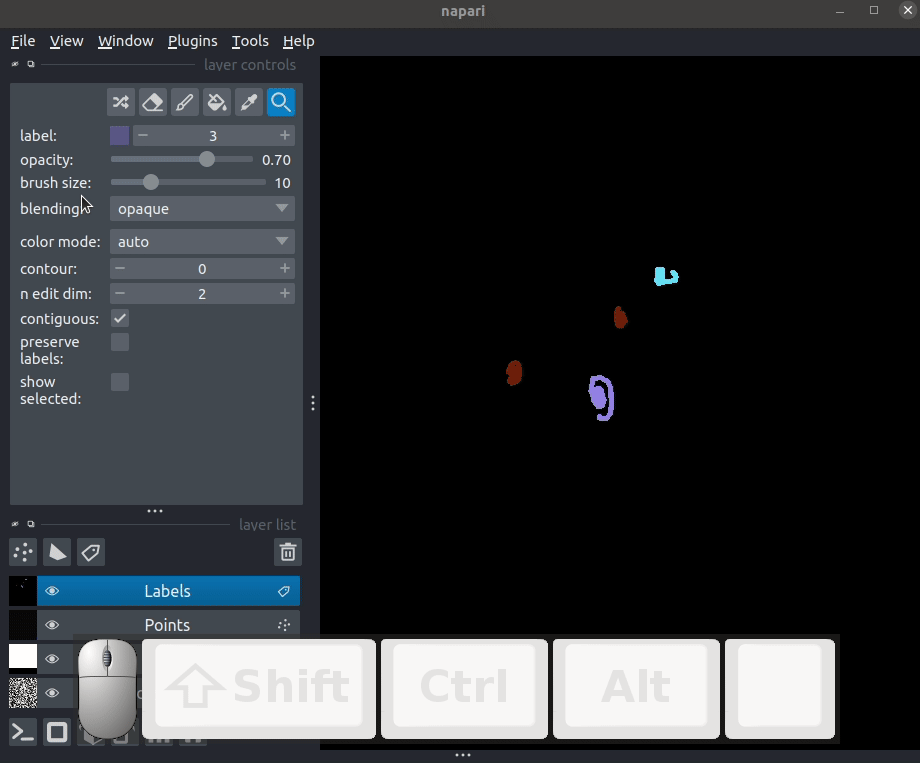The height and width of the screenshot is (763, 920).
Task: Pick a label with the color picker tool
Action: (248, 102)
